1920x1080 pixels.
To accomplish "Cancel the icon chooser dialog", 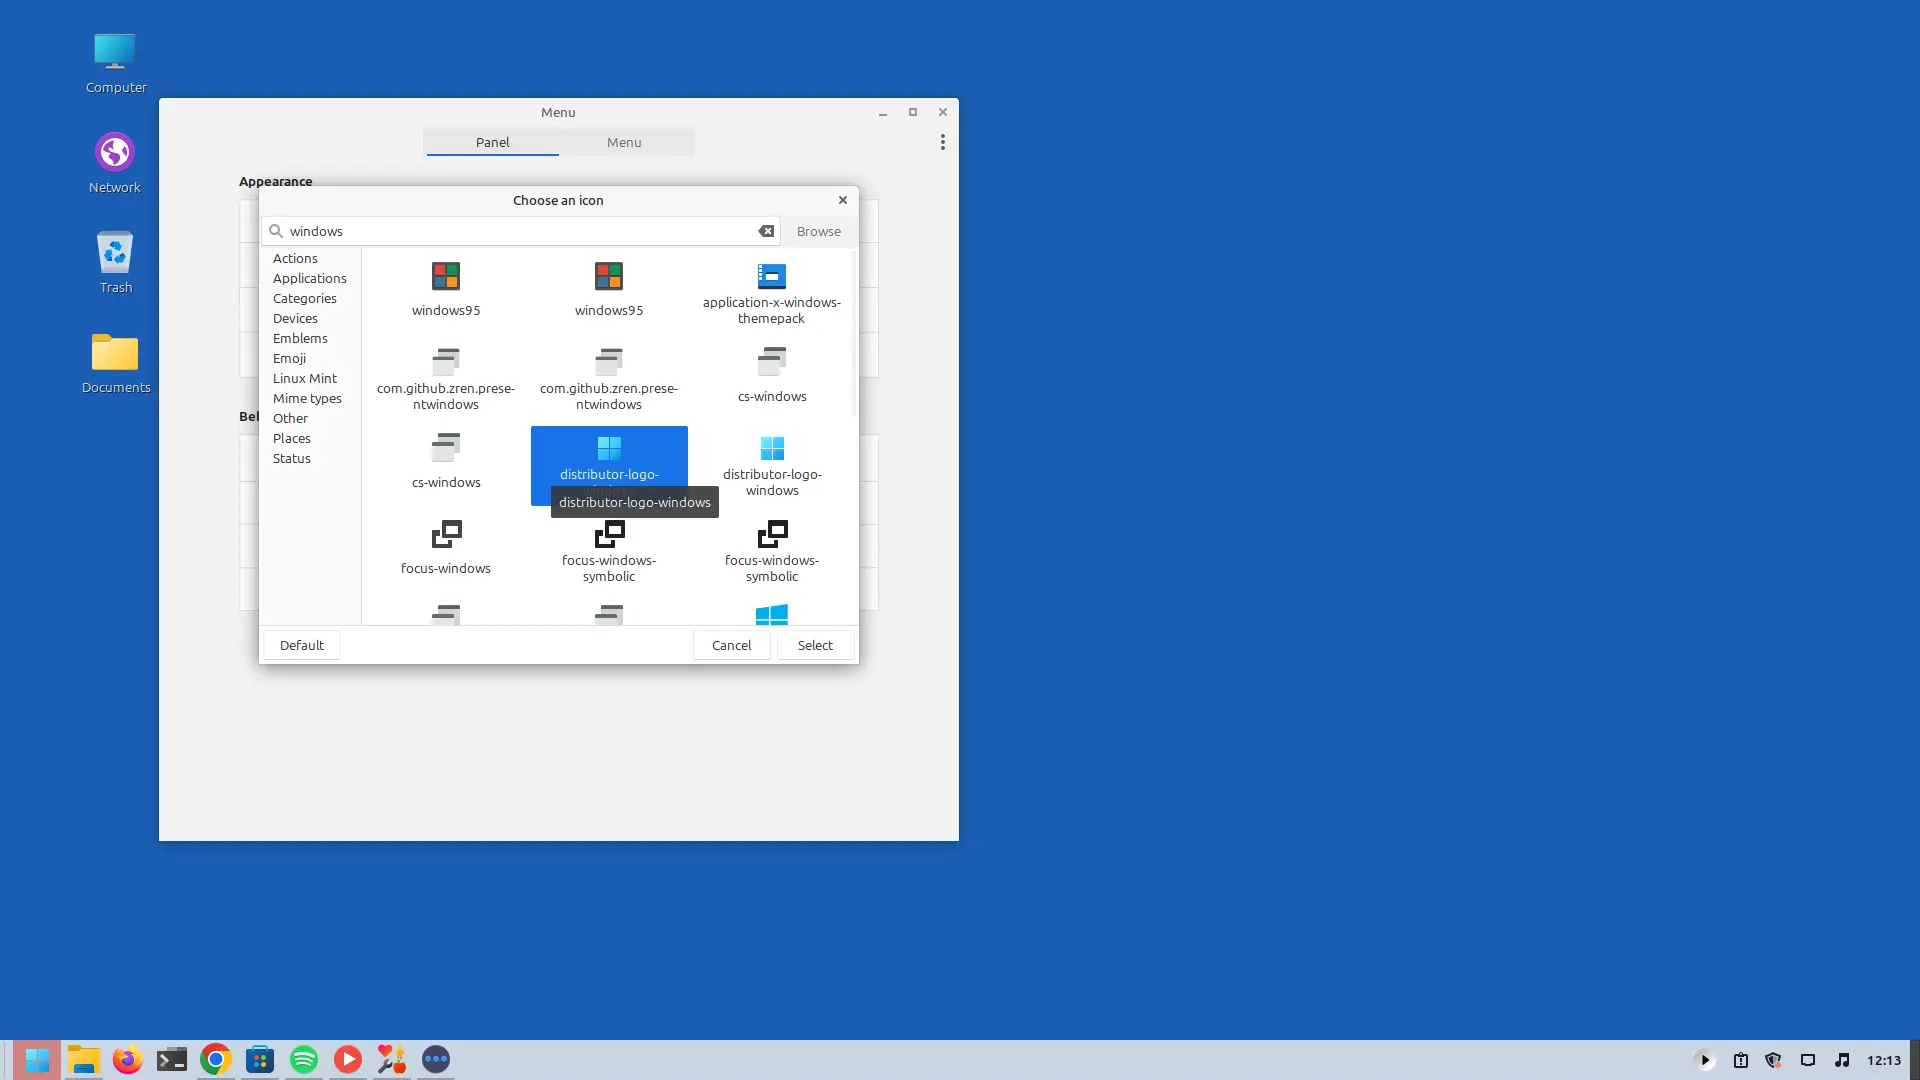I will [731, 645].
